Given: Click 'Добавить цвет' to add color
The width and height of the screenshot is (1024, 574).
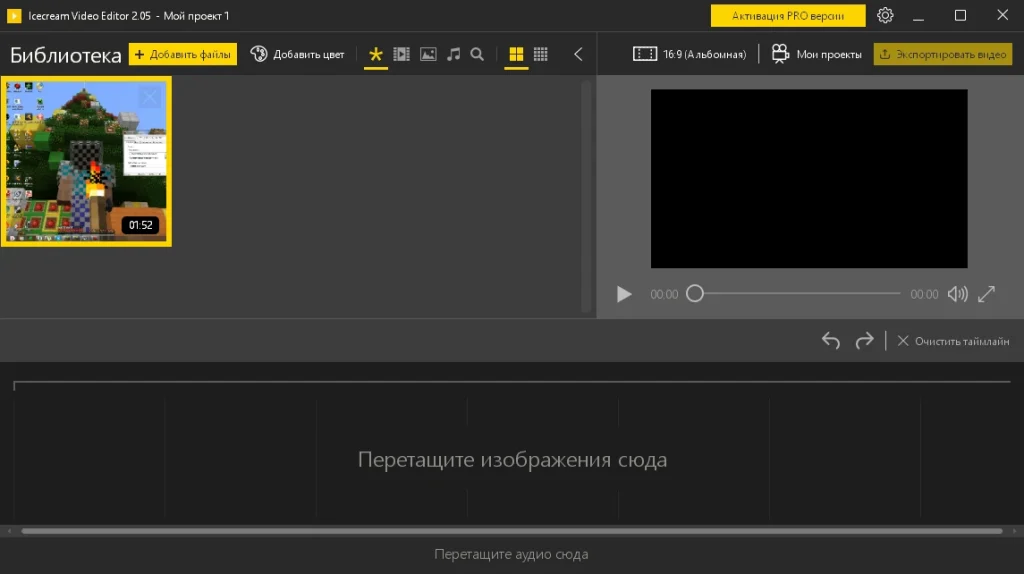Looking at the screenshot, I should [297, 54].
